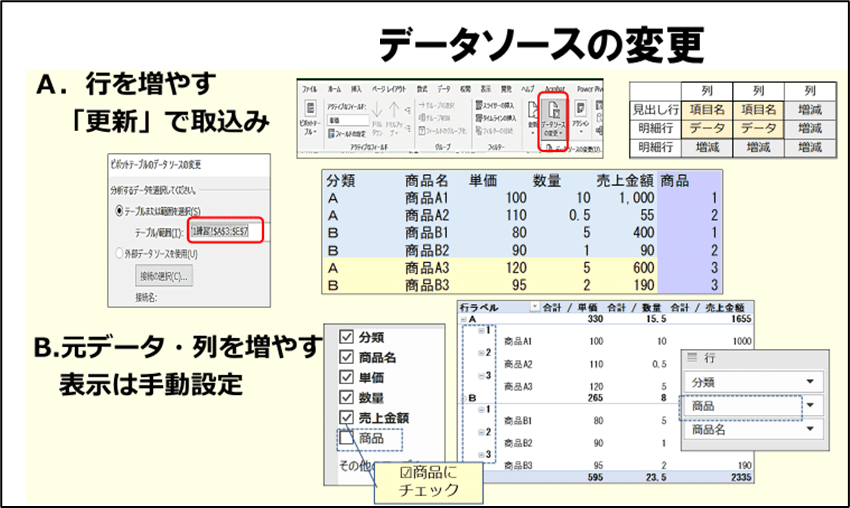The width and height of the screenshot is (850, 508).
Task: Open the ピボットテーブル ribbon button
Action: (311, 118)
